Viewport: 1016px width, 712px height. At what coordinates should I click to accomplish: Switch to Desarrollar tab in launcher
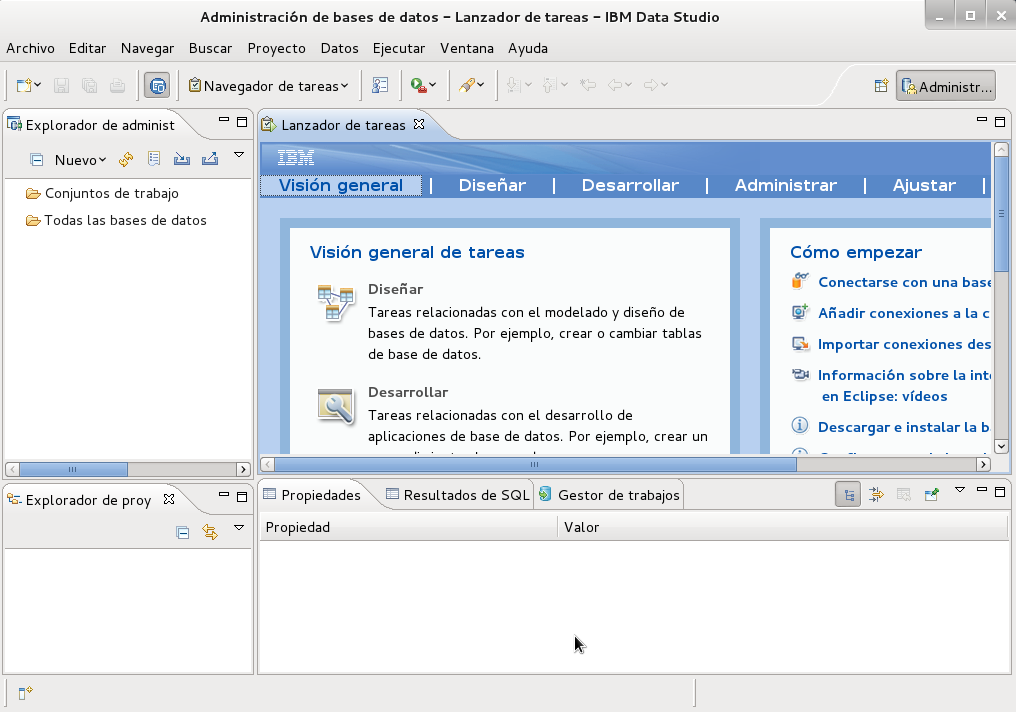(x=630, y=185)
